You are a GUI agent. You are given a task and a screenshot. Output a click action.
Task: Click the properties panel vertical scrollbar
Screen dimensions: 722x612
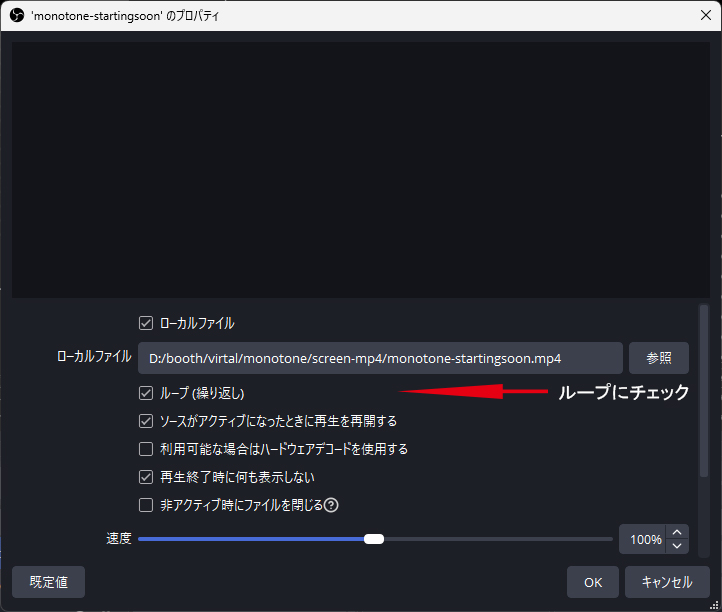703,400
